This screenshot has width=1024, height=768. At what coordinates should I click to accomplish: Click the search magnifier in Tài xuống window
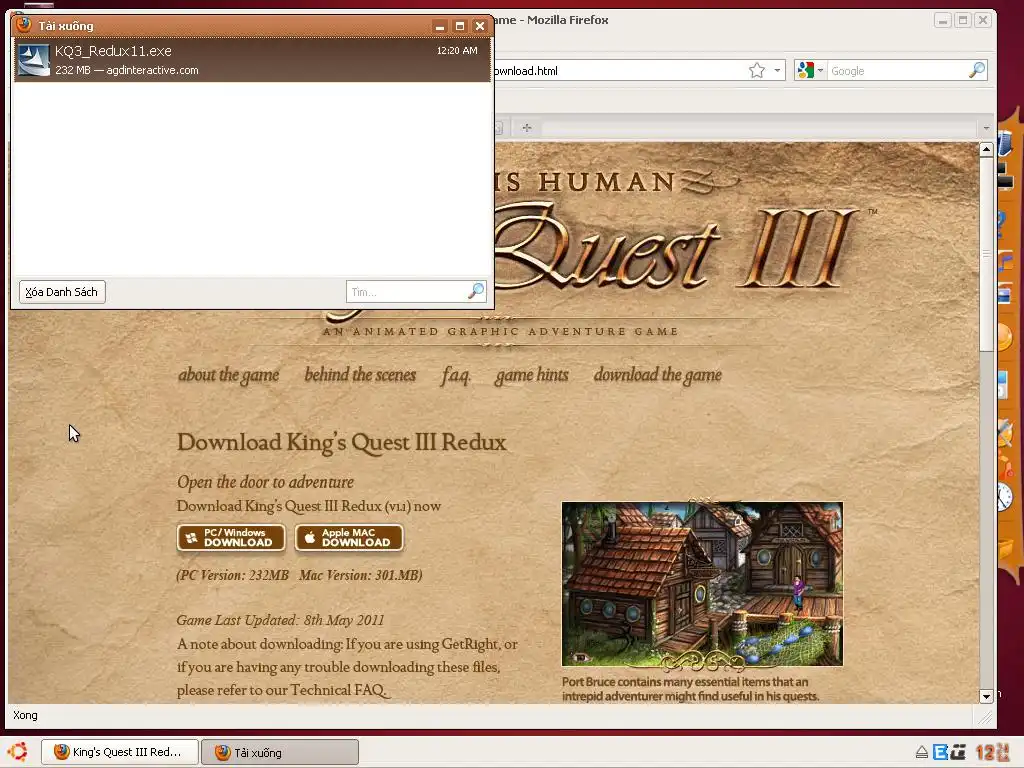click(476, 291)
